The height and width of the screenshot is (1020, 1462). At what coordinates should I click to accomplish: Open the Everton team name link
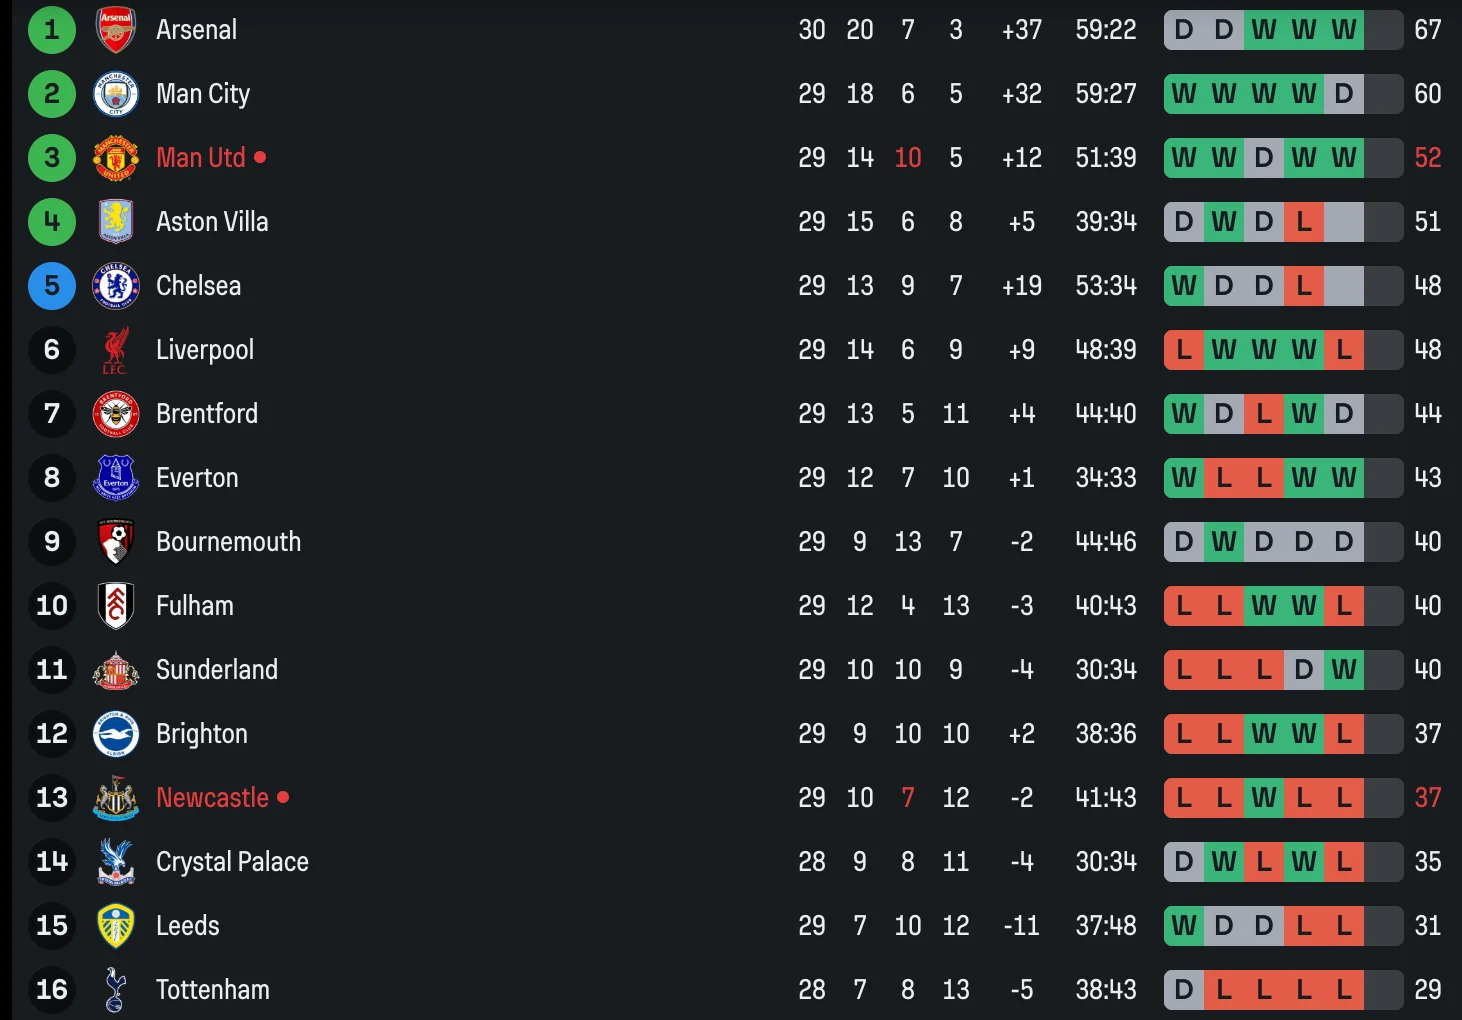click(197, 478)
